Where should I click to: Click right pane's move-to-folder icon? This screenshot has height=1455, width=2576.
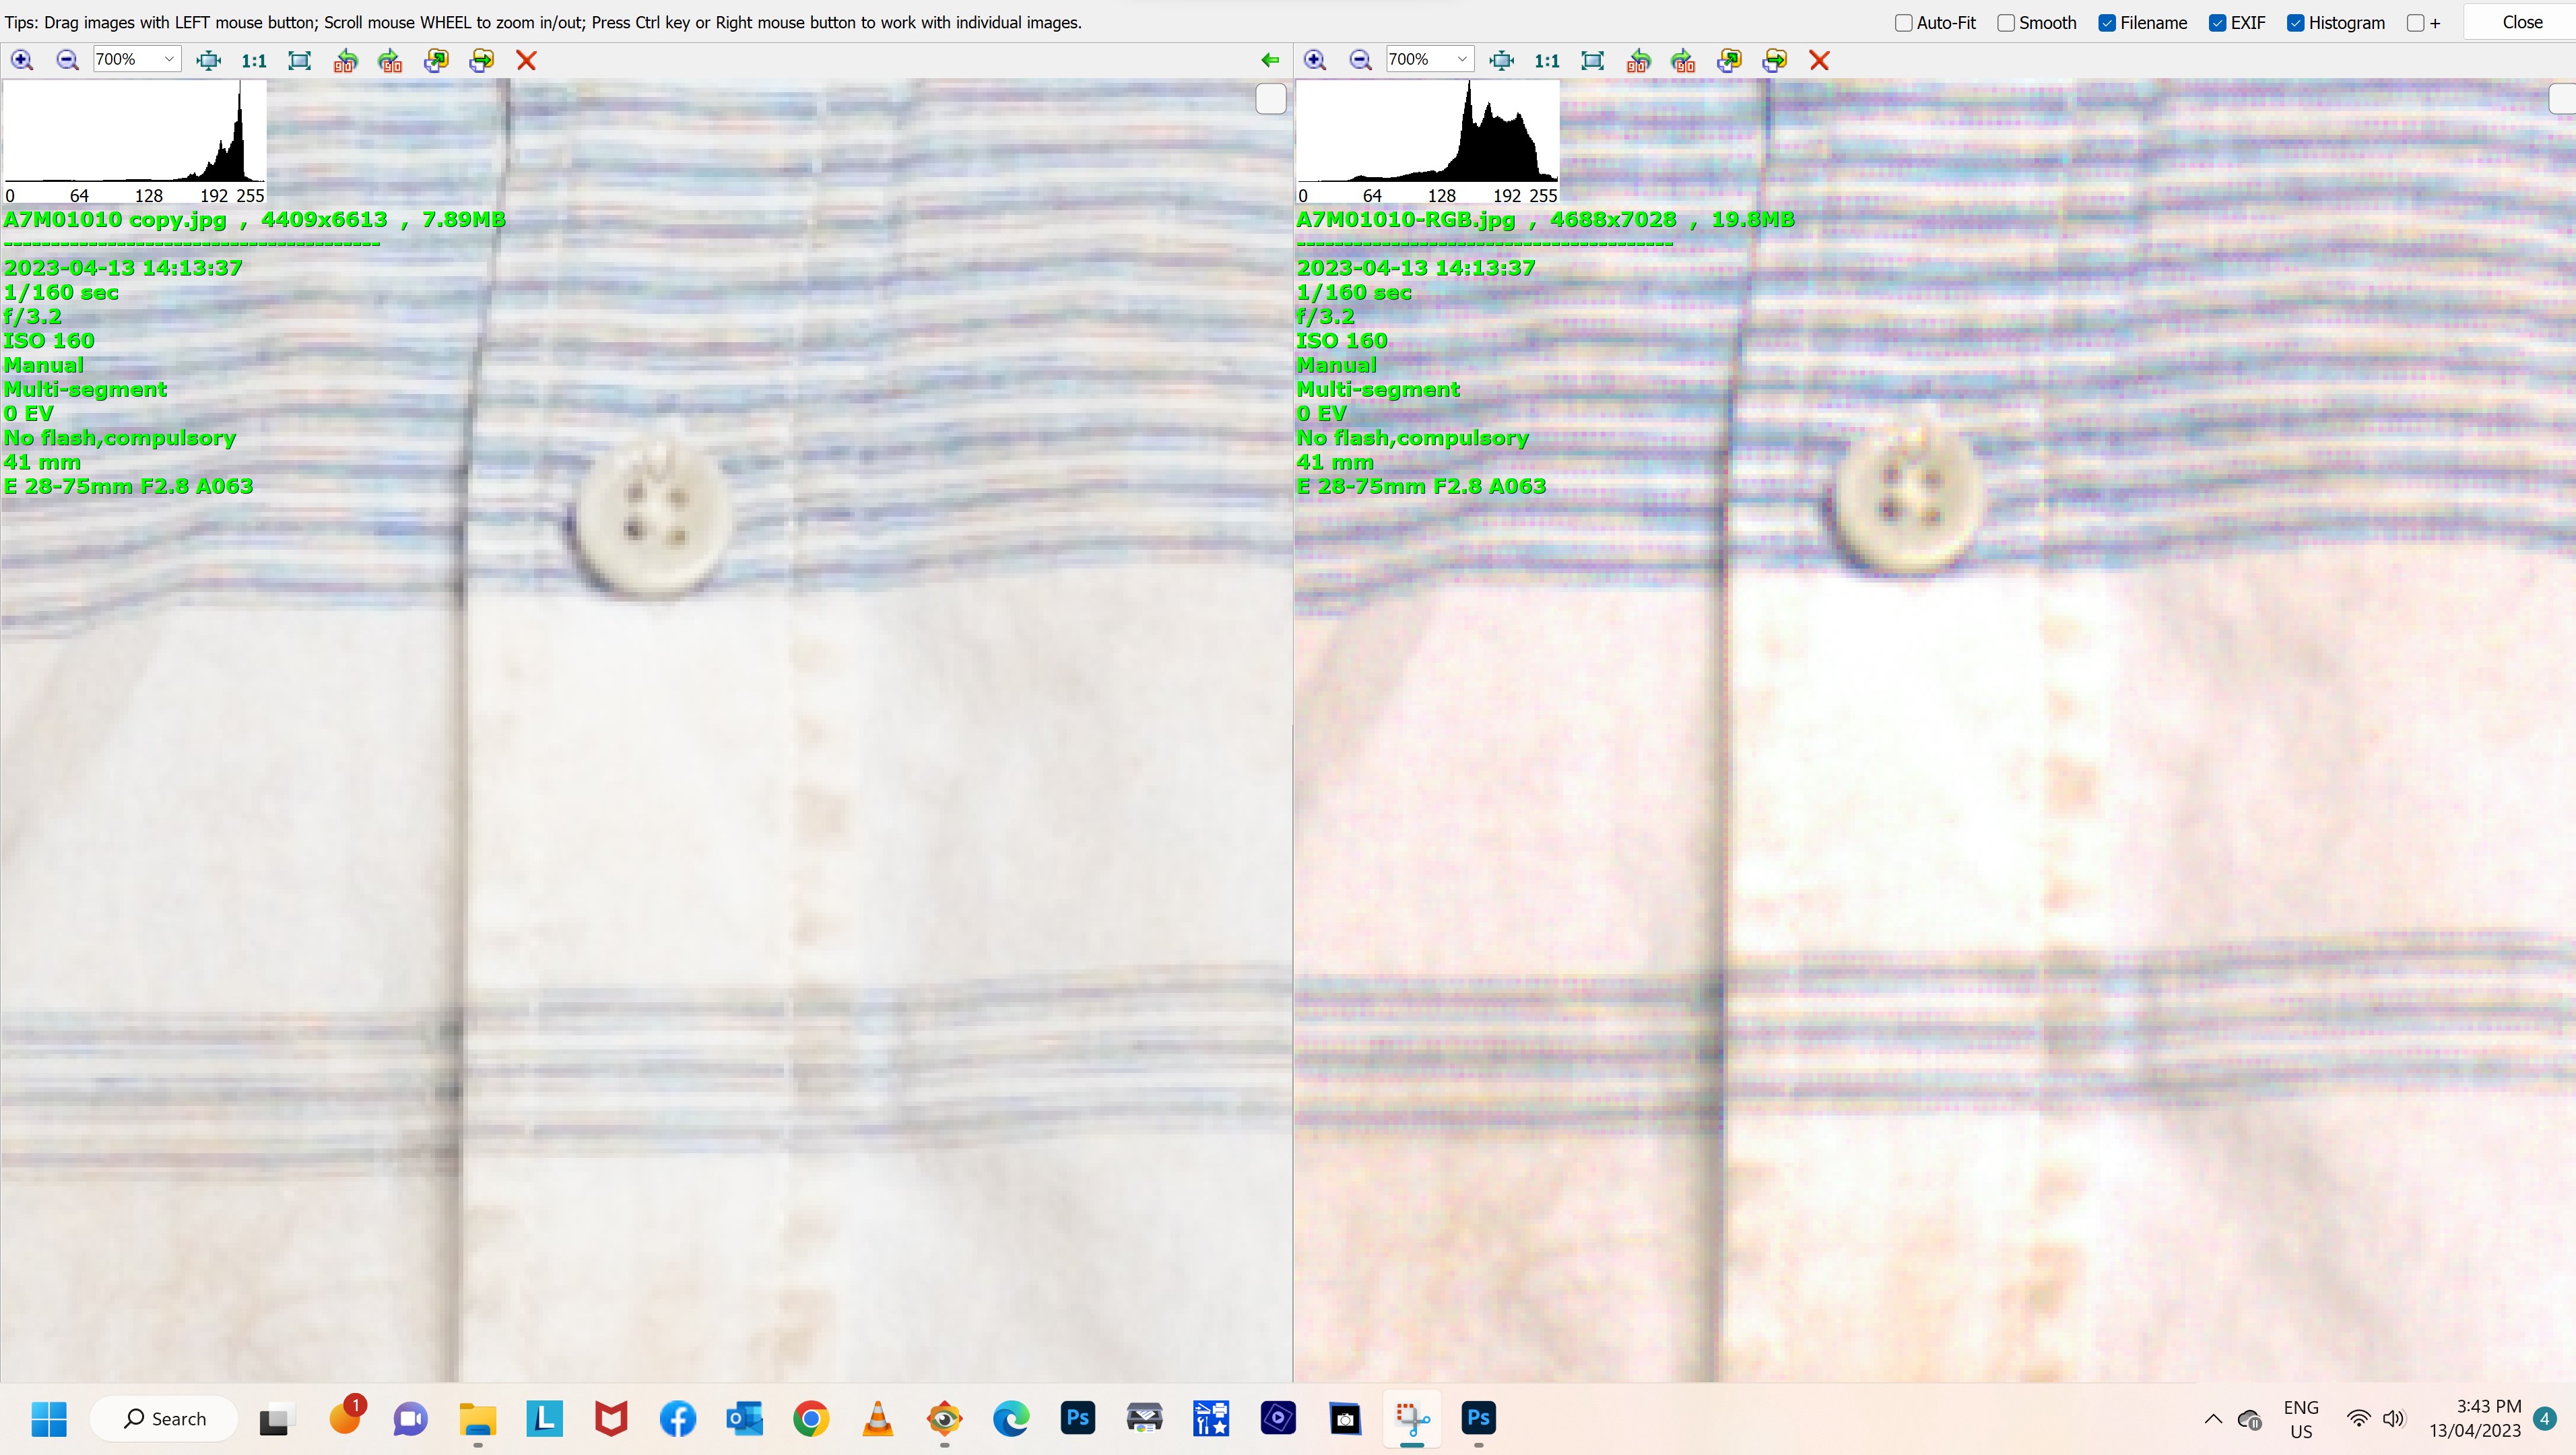[1774, 60]
